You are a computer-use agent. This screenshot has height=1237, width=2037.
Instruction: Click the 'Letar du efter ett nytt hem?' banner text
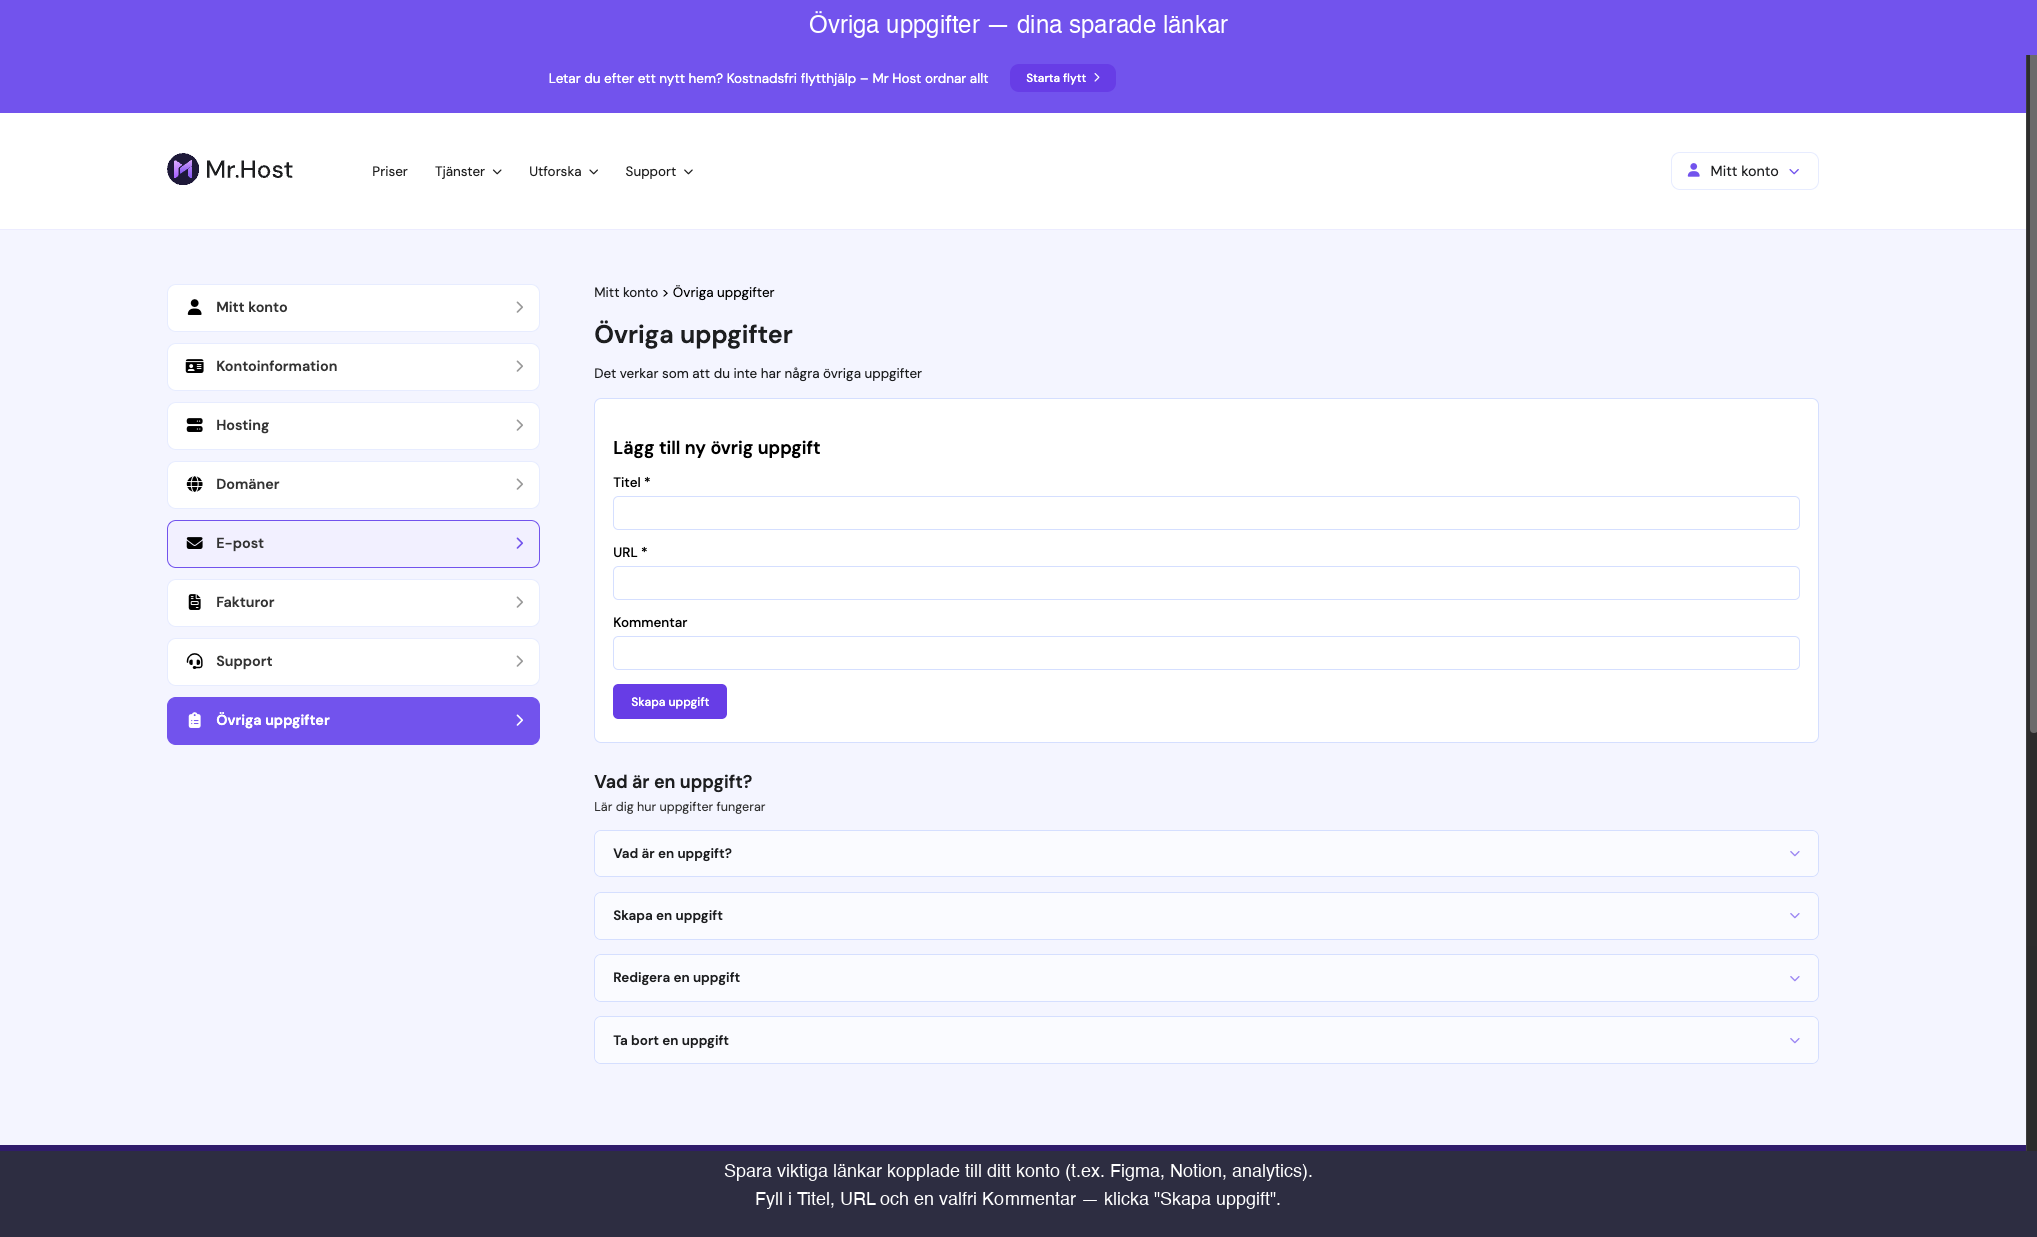point(768,79)
